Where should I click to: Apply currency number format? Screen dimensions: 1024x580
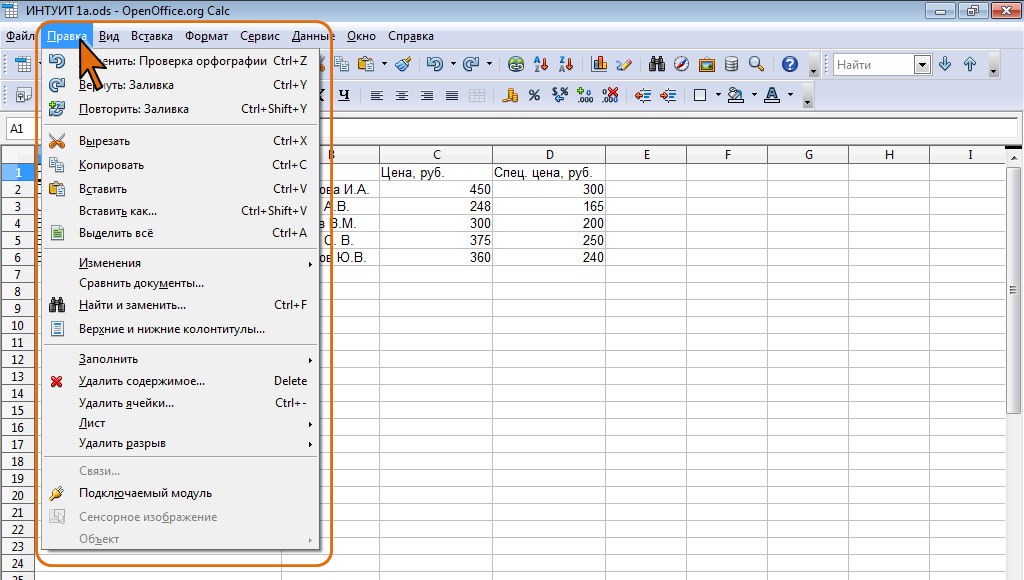[510, 95]
